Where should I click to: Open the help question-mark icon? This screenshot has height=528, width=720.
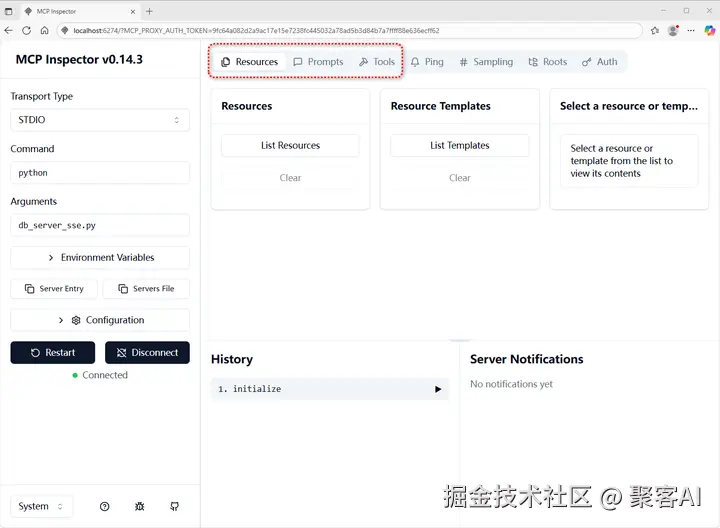click(104, 506)
